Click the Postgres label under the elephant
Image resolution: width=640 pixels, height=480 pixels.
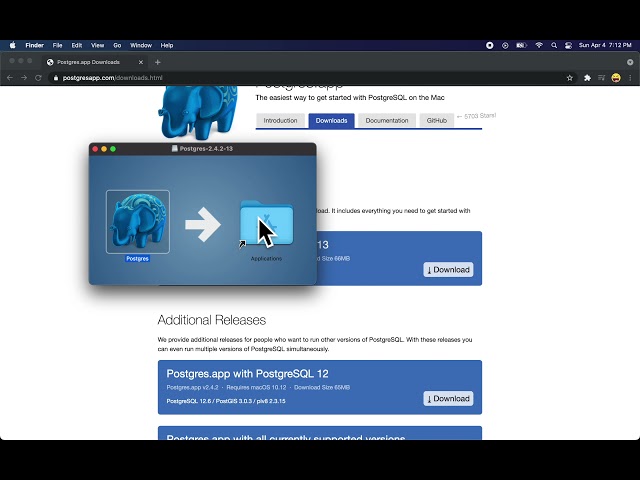138,259
